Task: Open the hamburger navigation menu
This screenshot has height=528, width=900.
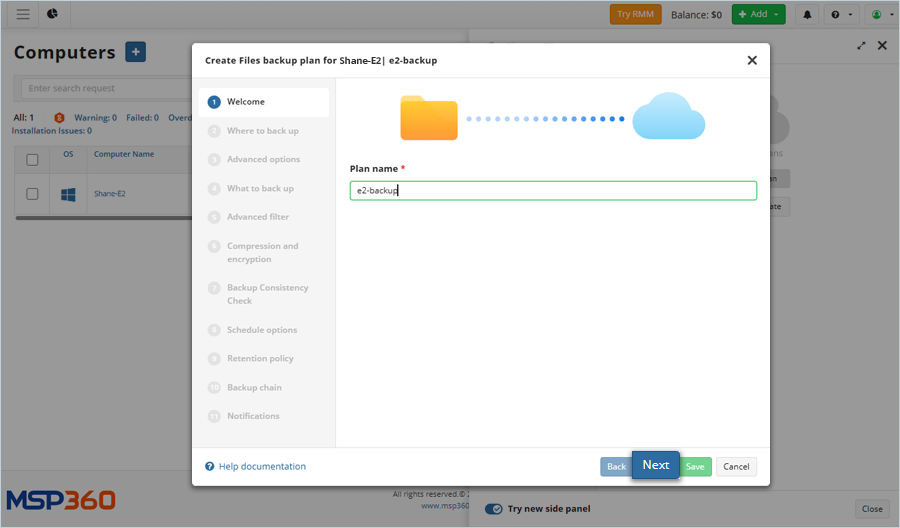Action: coord(23,14)
